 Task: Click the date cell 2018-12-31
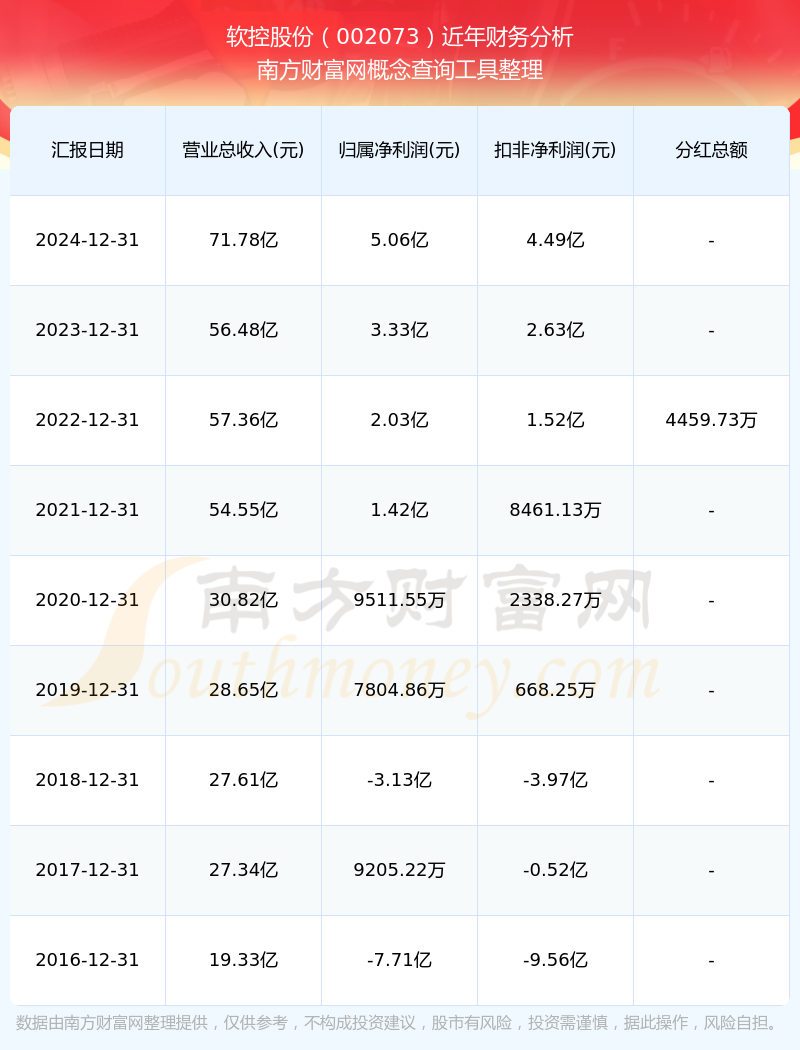coord(88,780)
